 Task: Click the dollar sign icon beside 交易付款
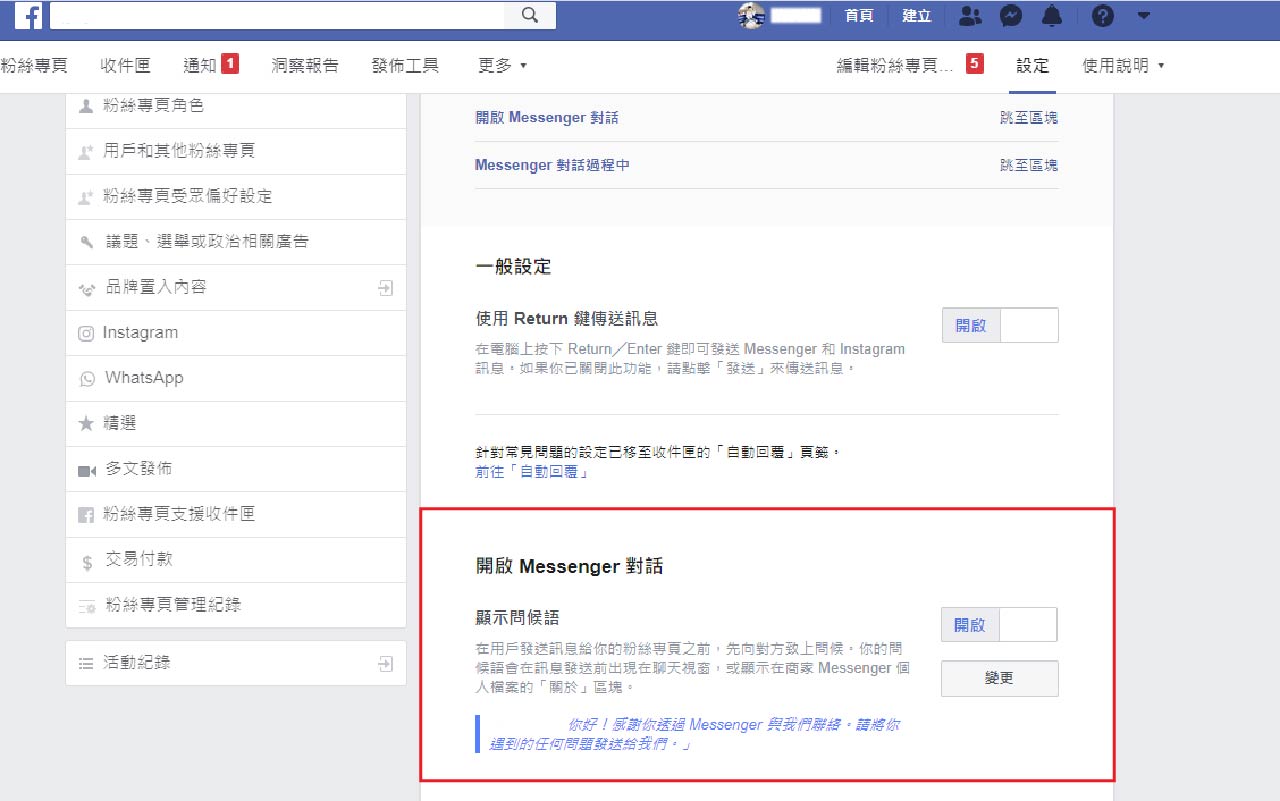87,562
